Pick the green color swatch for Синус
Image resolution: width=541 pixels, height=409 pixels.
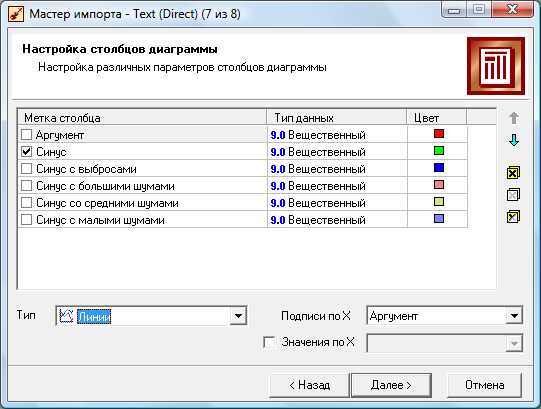(x=439, y=150)
